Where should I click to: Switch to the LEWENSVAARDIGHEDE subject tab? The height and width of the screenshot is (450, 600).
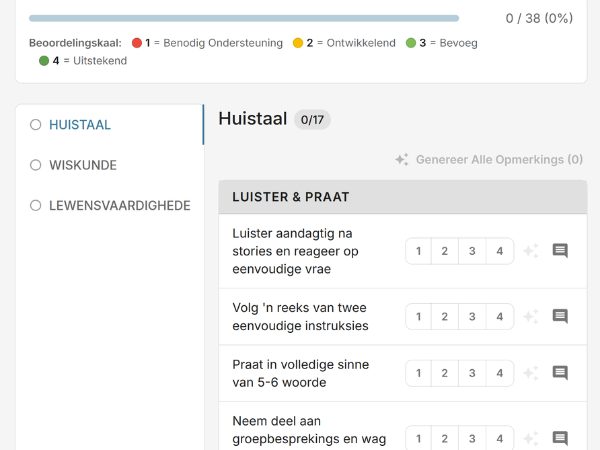point(110,205)
